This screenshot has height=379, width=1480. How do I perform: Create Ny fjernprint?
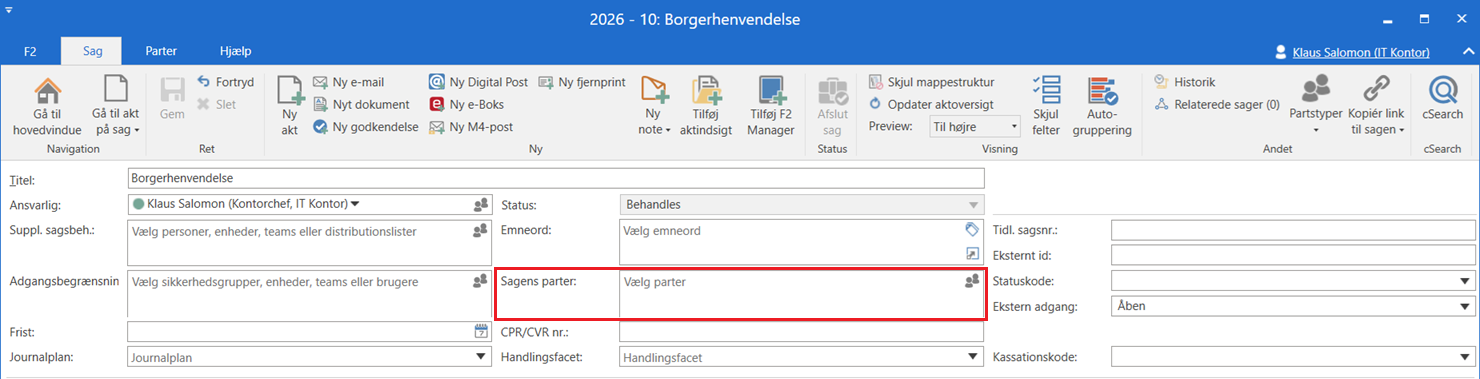581,82
